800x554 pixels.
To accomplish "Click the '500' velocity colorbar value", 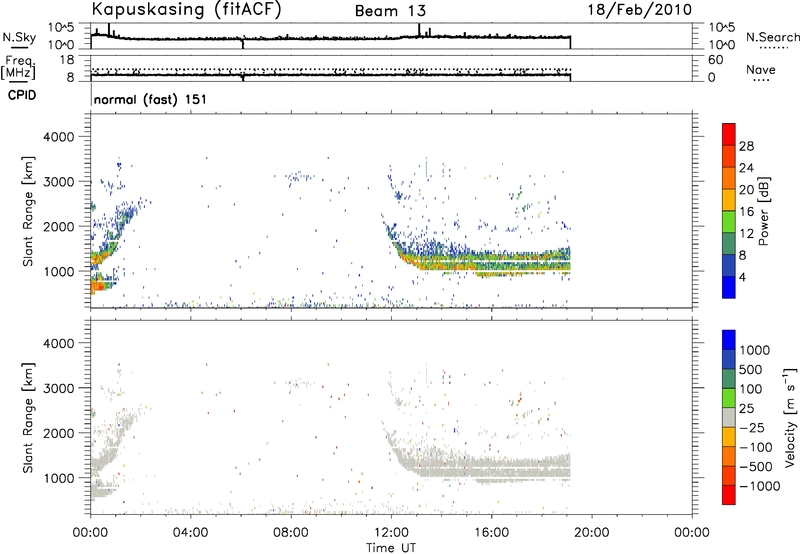I will [751, 369].
